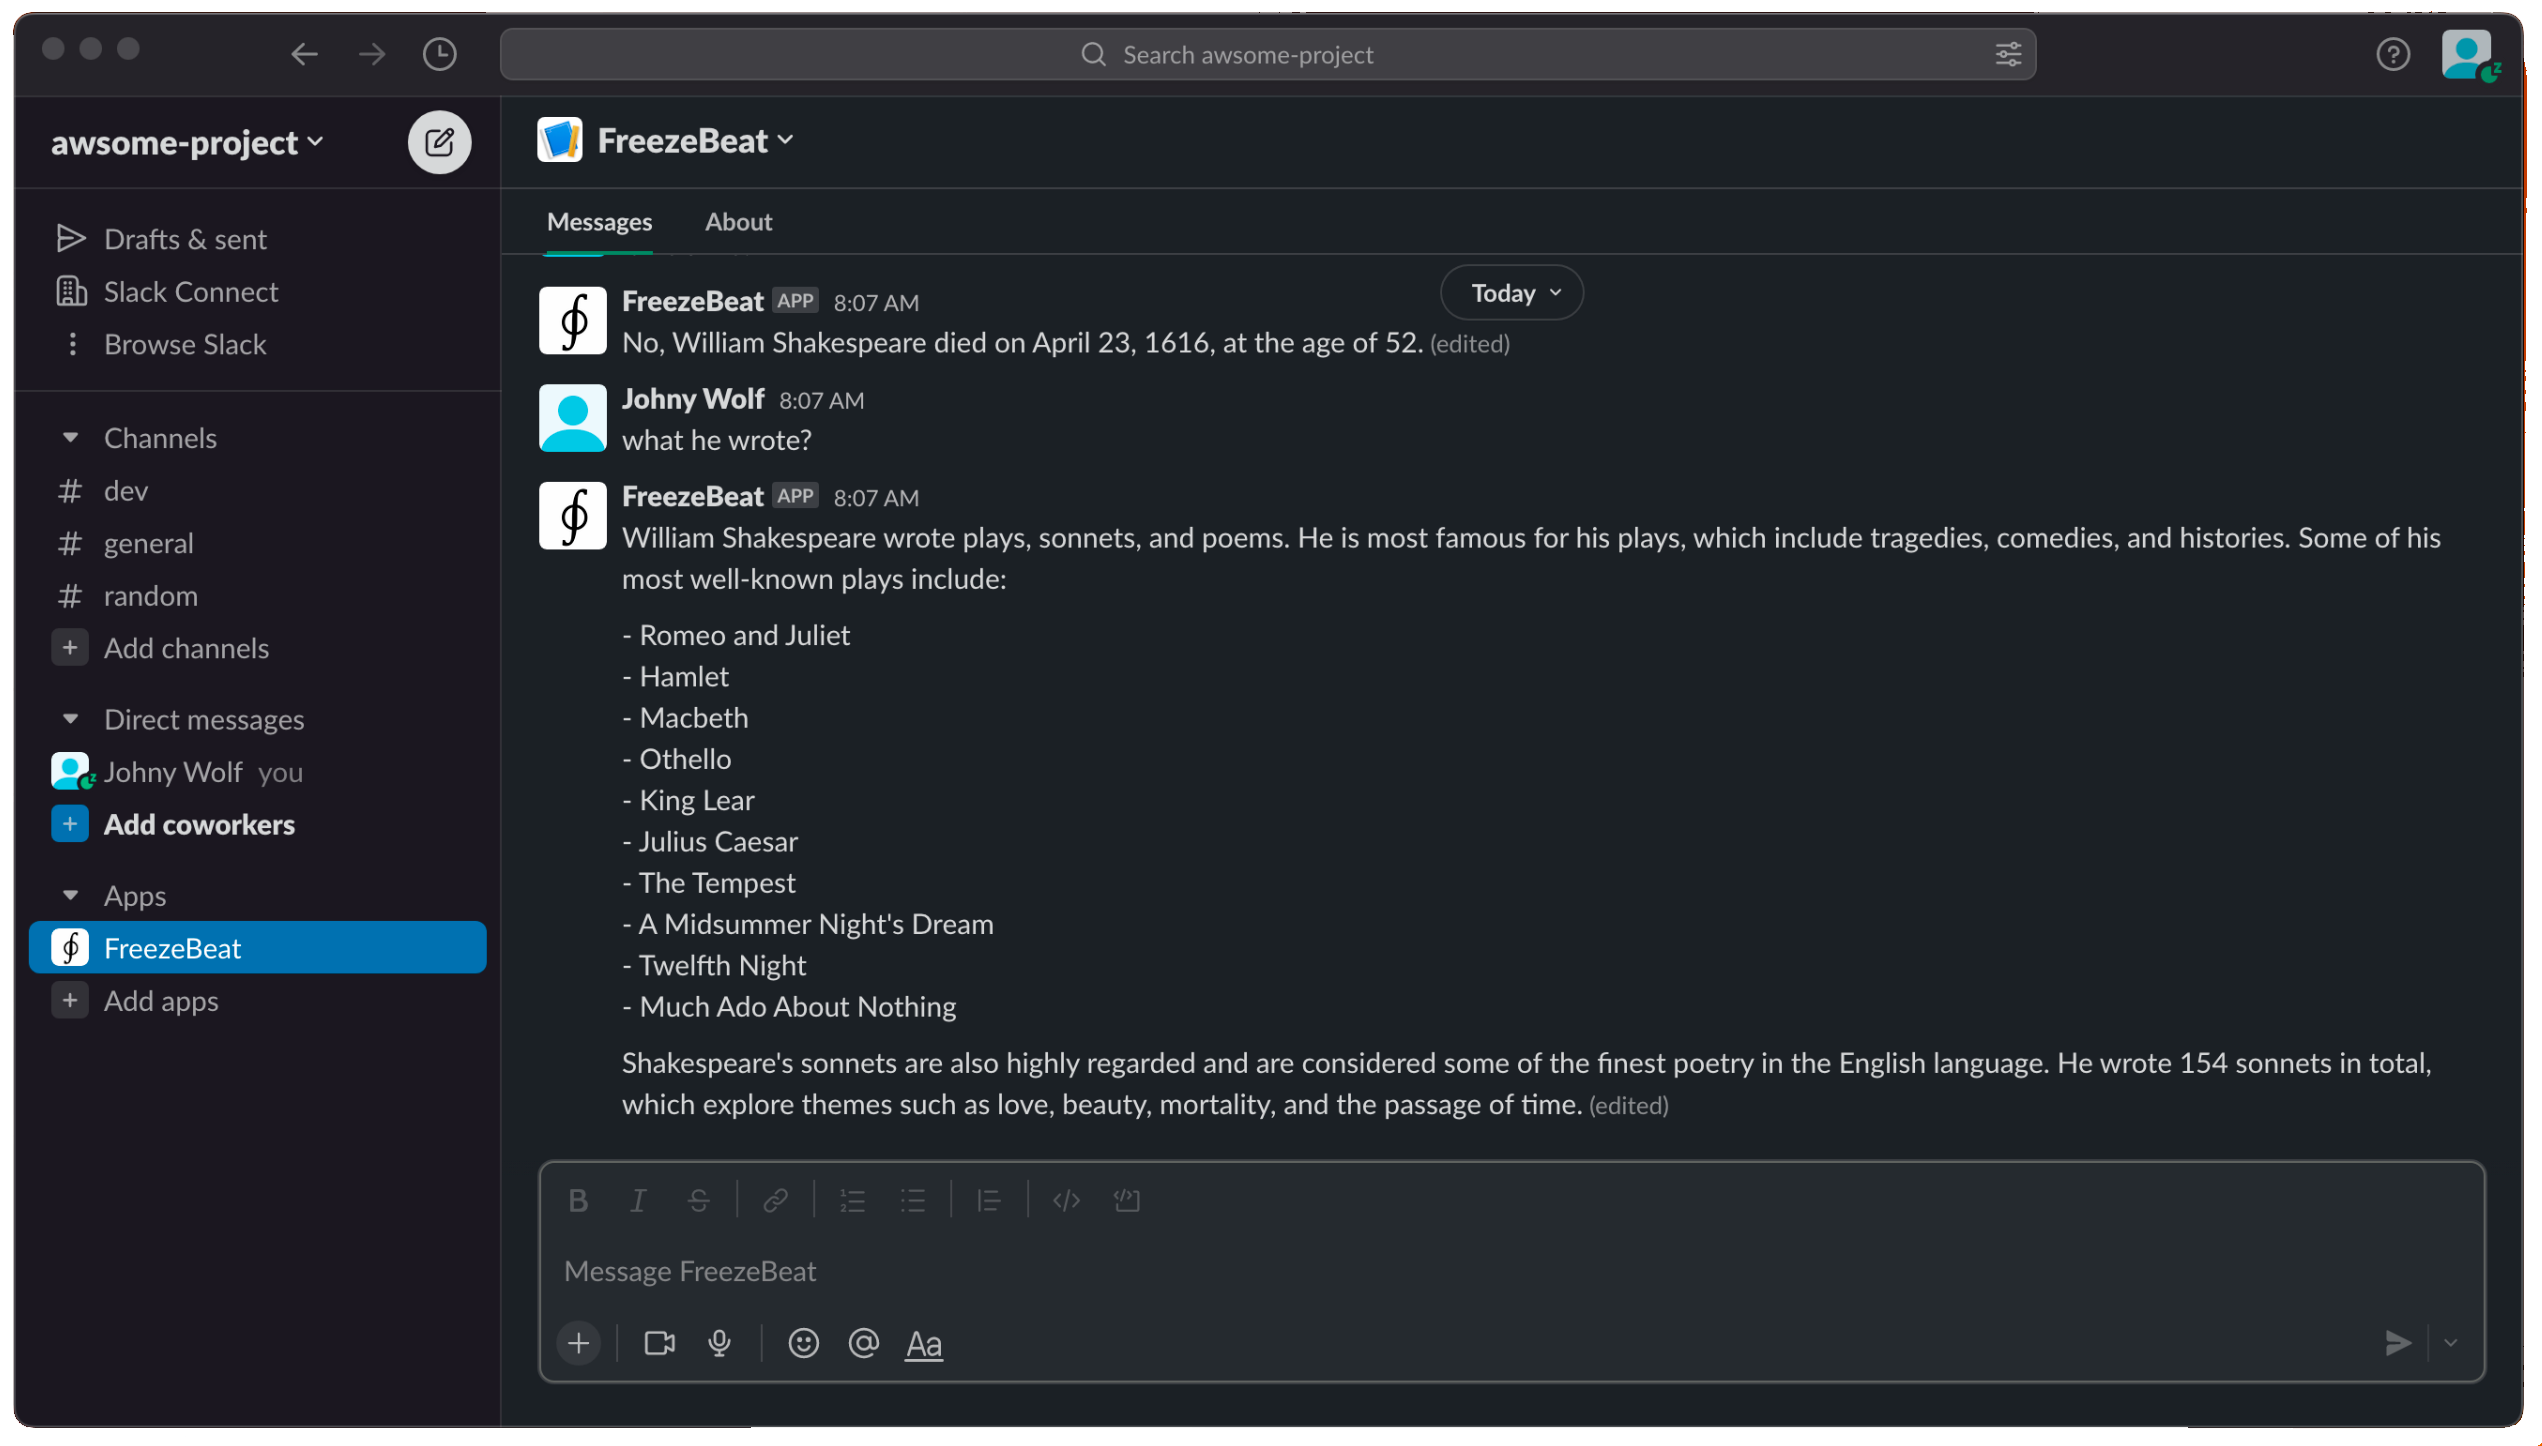Toggle the Aa formatting visibility button

click(x=923, y=1344)
